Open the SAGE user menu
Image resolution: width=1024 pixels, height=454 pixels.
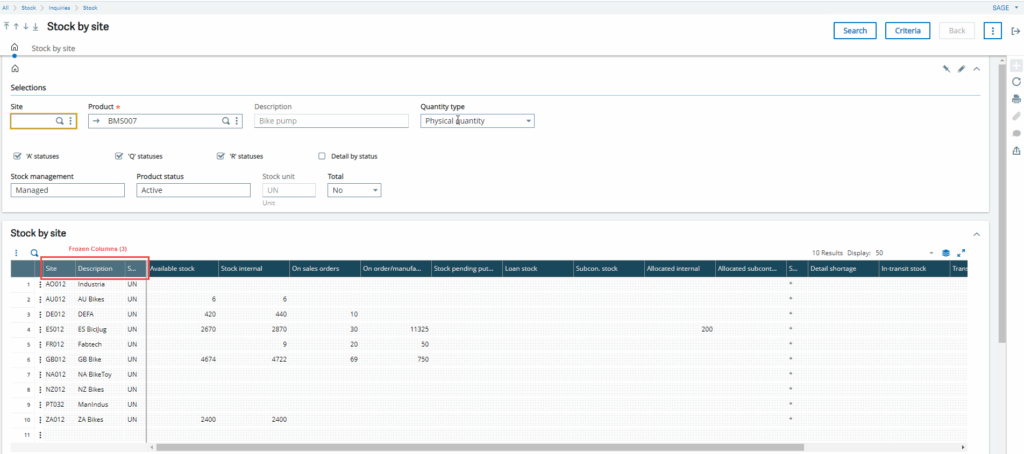pos(999,7)
